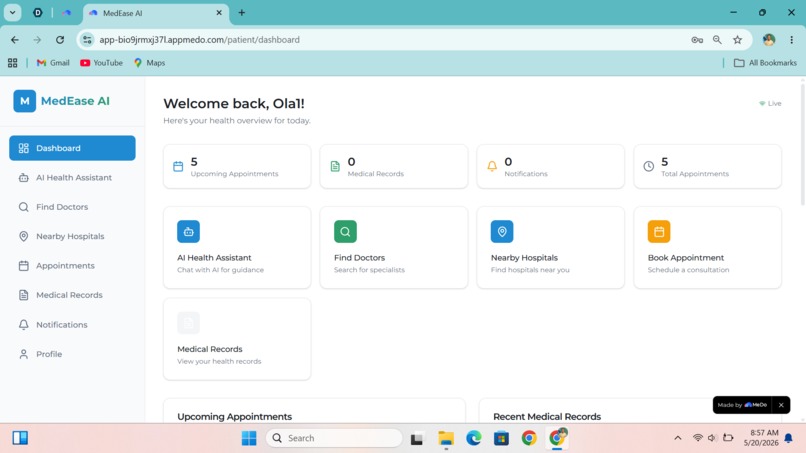Open Notifications in the sidebar
Image resolution: width=806 pixels, height=453 pixels.
[72, 324]
